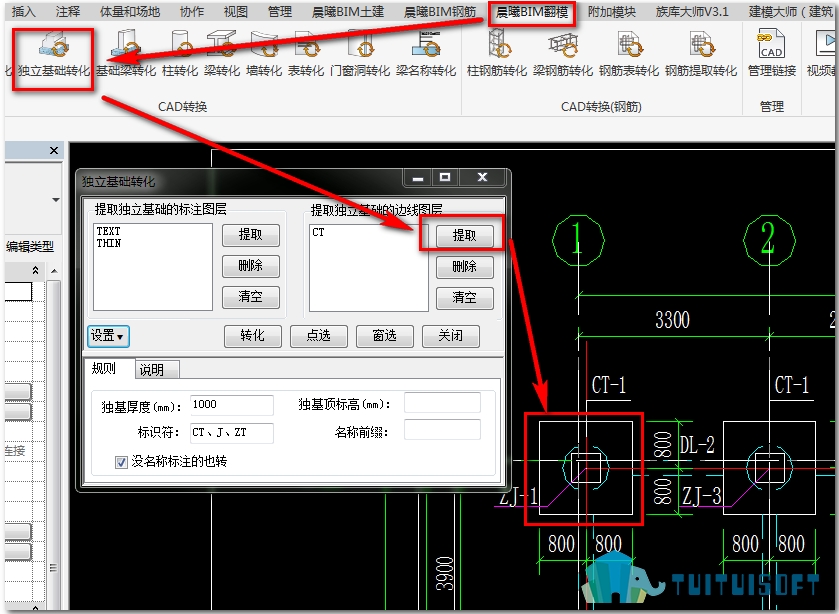Open the 钢筋提取转化 tool
This screenshot has height=614, width=839.
click(x=701, y=55)
